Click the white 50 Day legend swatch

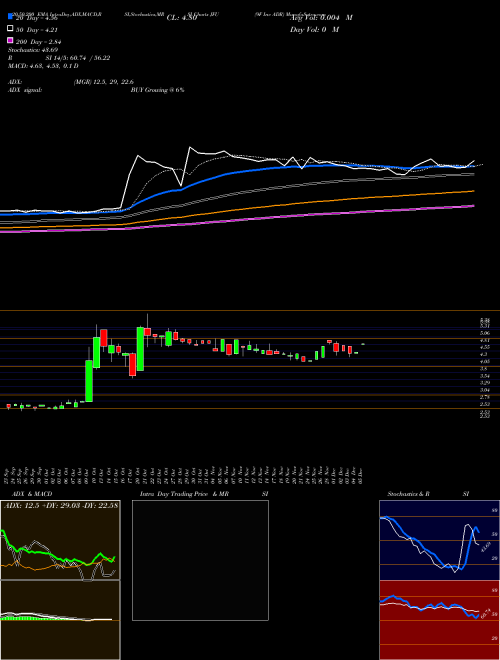[10, 29]
